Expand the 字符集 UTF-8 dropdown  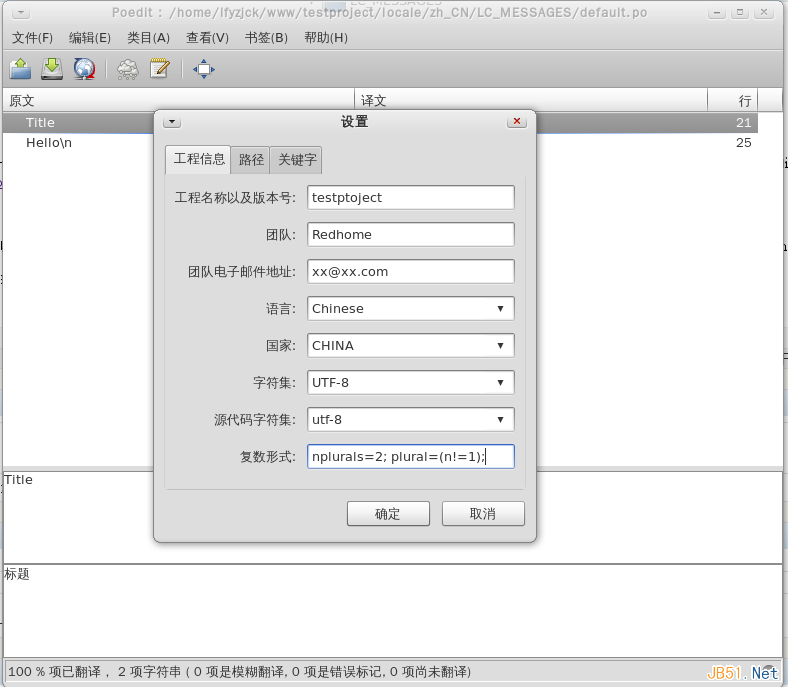point(411,383)
